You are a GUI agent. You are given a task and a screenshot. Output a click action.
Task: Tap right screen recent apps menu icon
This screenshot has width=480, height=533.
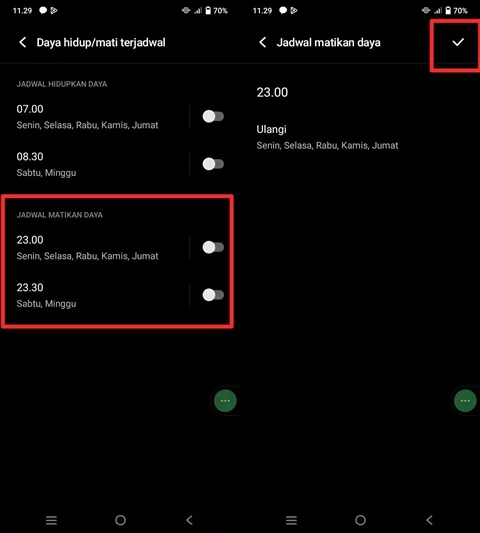(292, 520)
